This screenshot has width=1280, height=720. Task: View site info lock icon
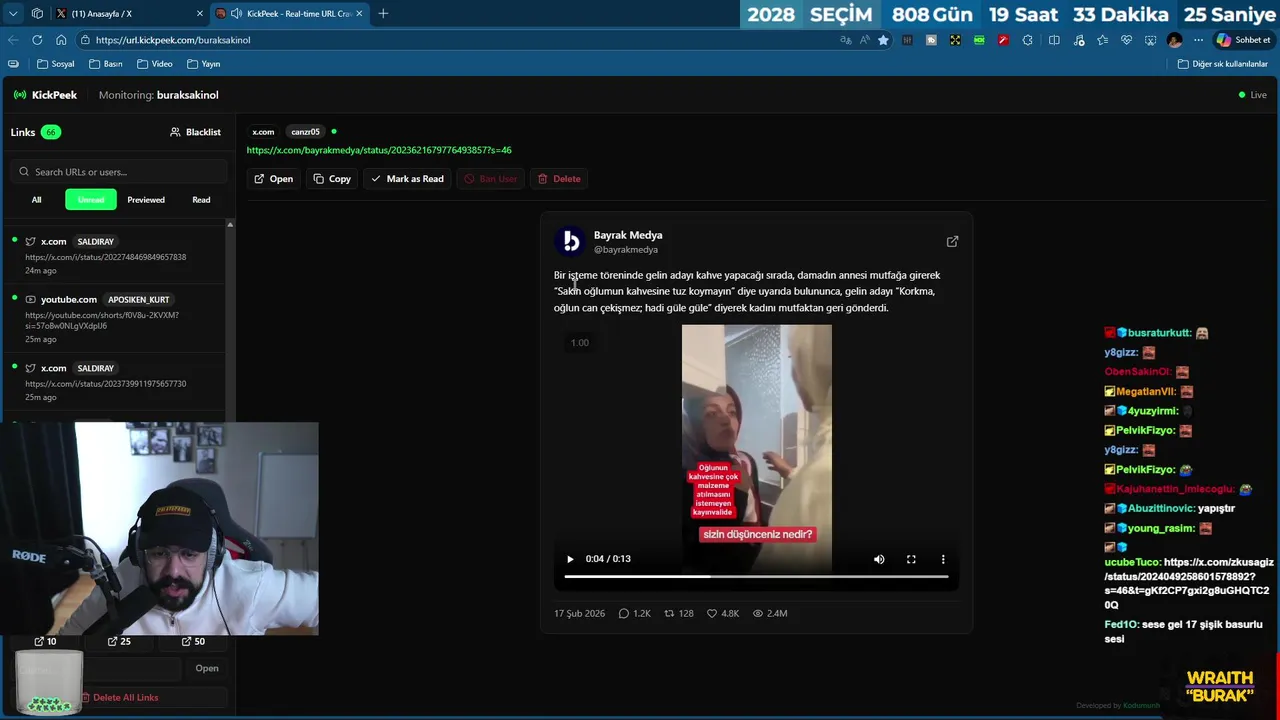coord(86,40)
